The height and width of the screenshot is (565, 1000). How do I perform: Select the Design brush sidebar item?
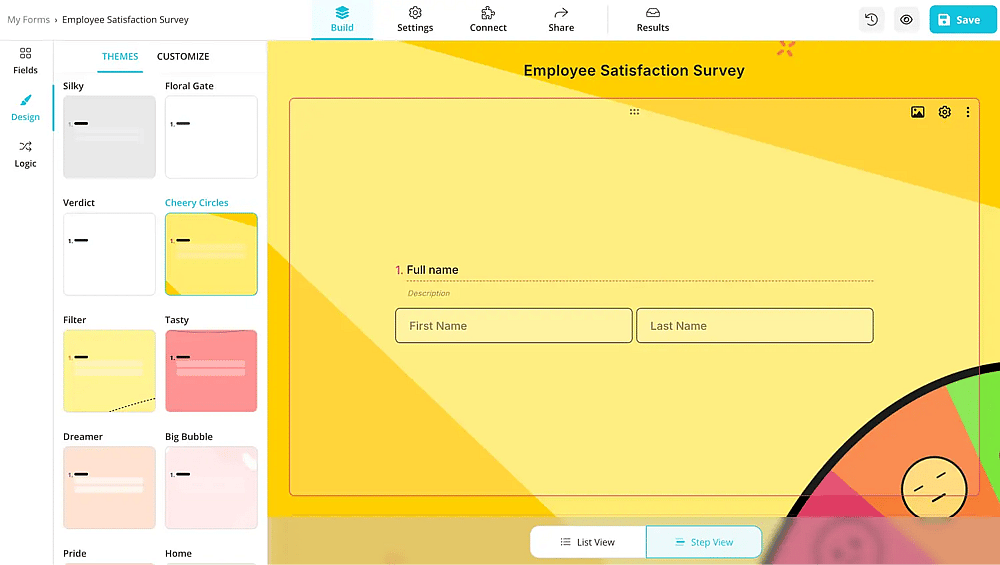(26, 108)
